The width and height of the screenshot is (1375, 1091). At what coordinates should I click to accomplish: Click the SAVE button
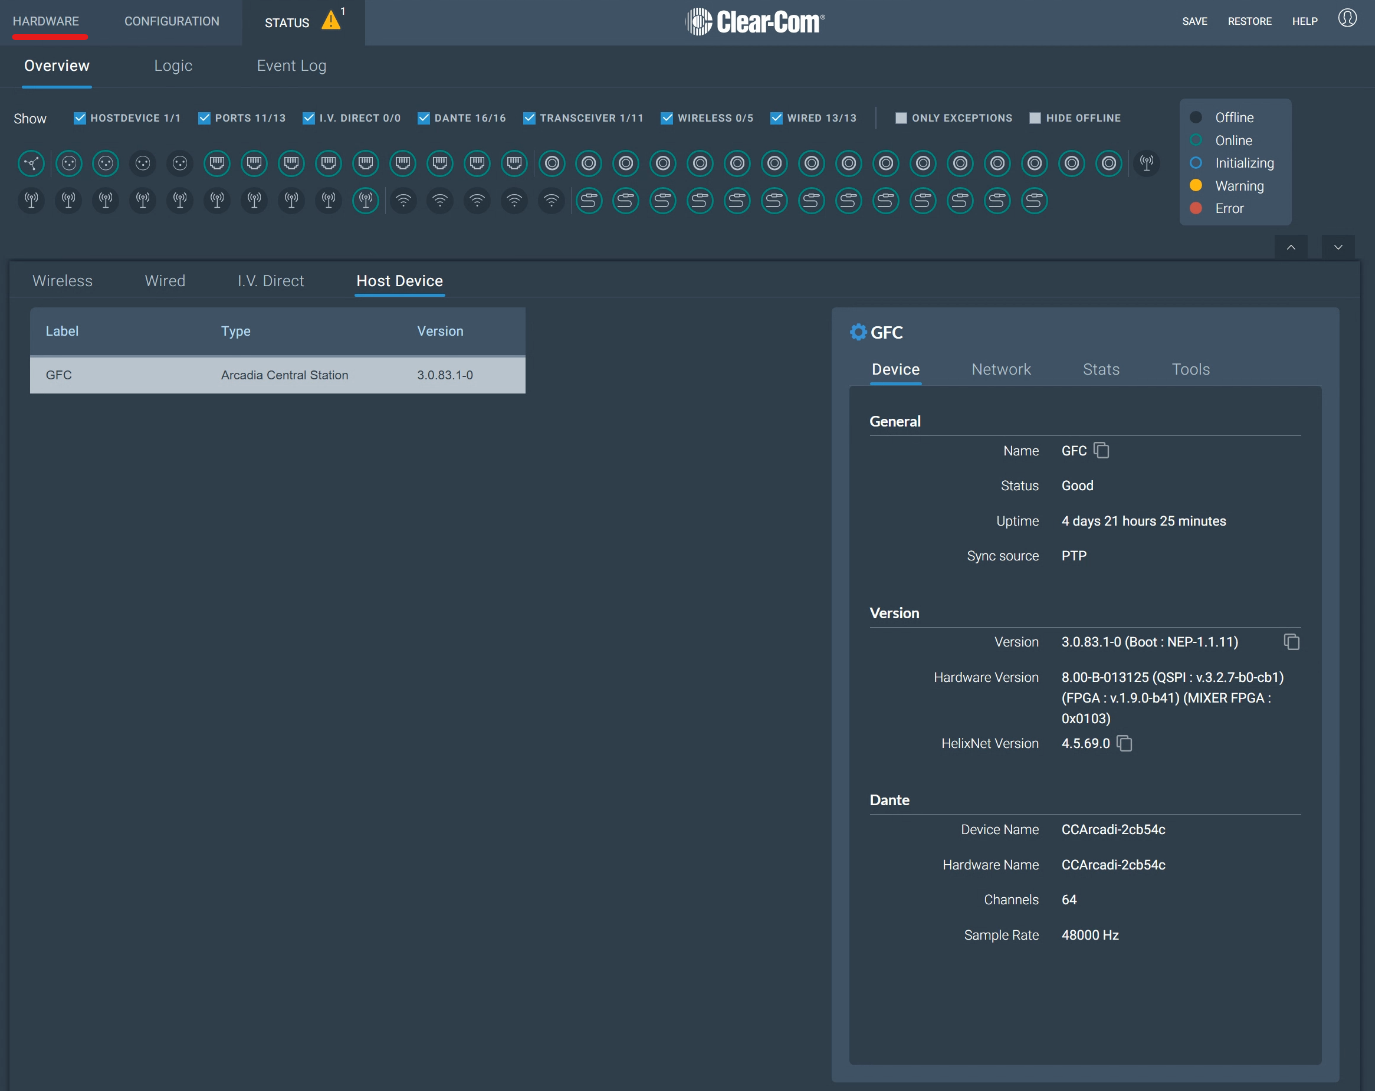pyautogui.click(x=1194, y=21)
